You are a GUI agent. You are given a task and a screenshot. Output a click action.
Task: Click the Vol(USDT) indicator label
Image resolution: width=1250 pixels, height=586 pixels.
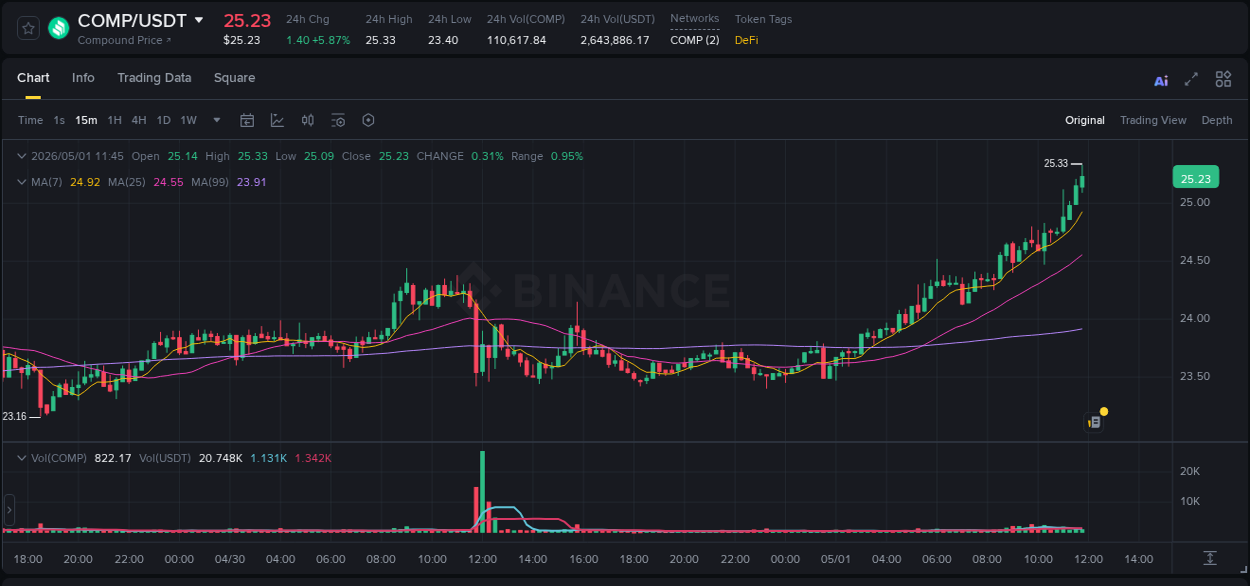click(x=167, y=458)
